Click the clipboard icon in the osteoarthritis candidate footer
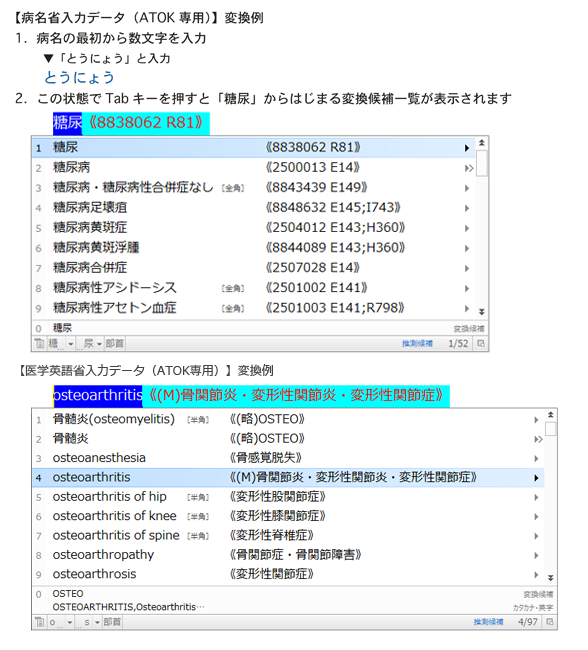 (x=39, y=622)
